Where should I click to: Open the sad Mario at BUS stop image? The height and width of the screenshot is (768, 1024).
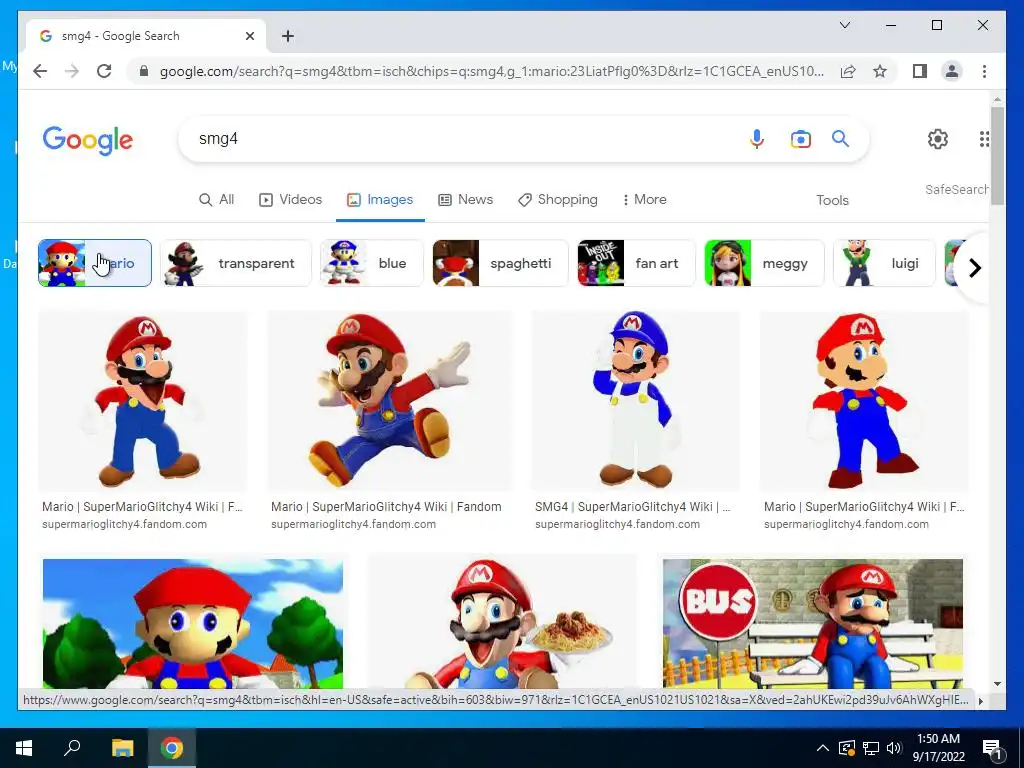point(812,623)
